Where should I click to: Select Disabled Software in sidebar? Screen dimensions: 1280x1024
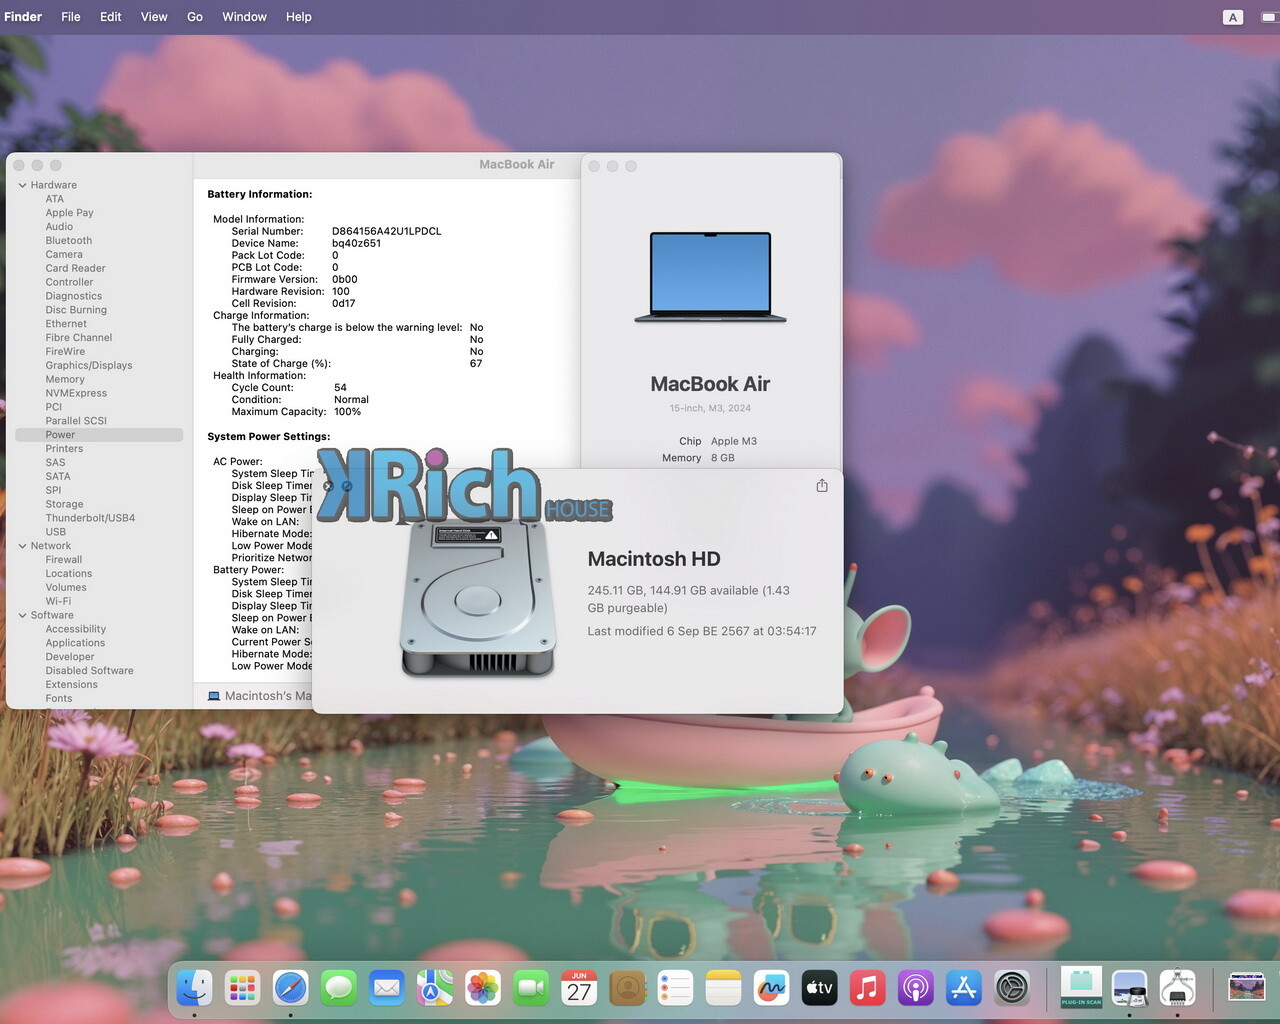coord(89,671)
